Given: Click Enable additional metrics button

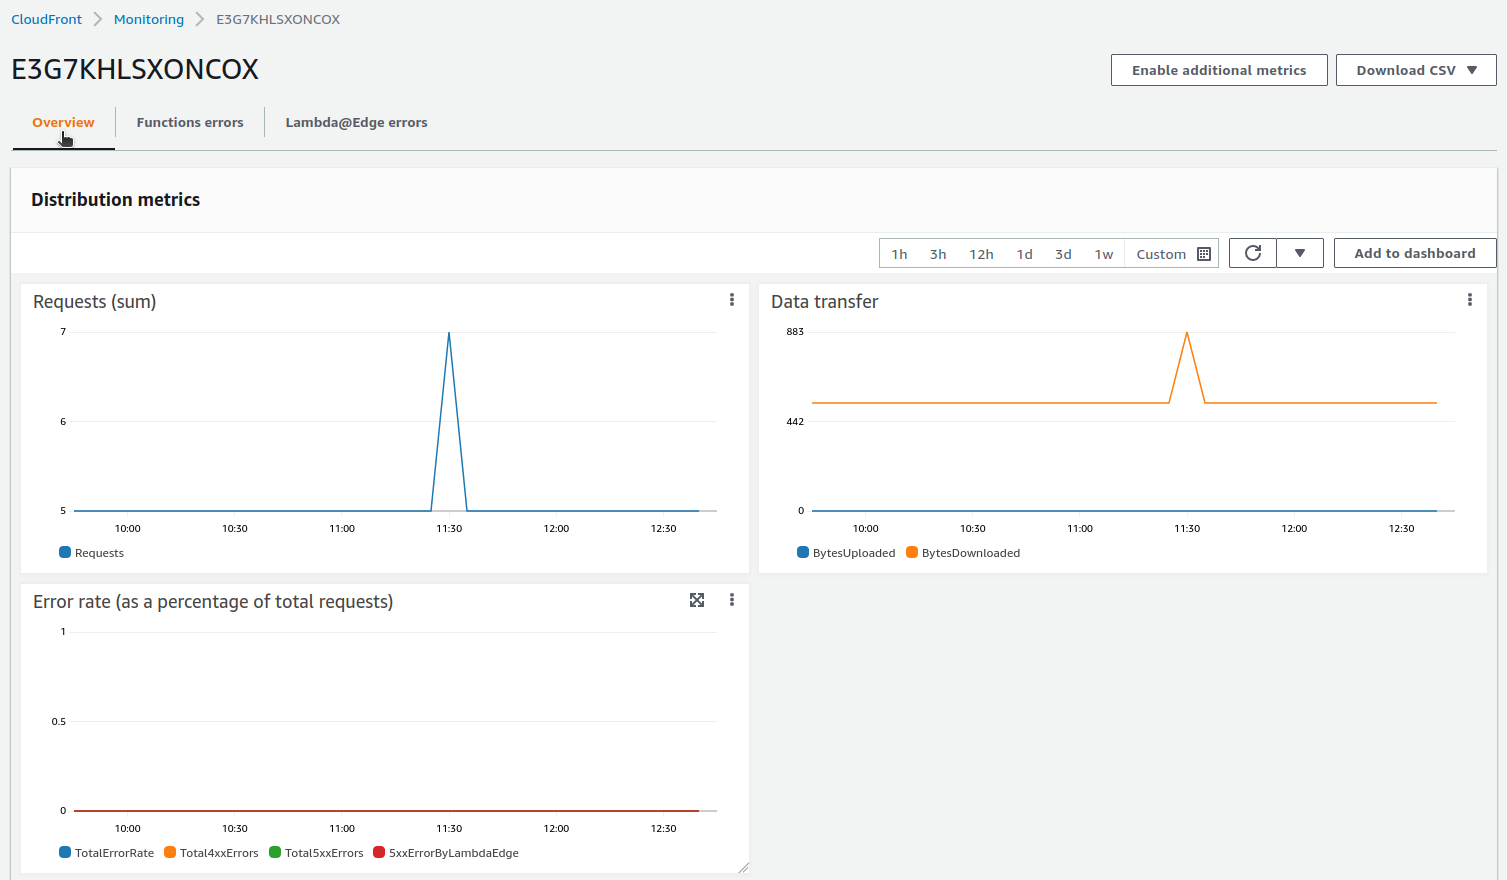Looking at the screenshot, I should tap(1218, 70).
